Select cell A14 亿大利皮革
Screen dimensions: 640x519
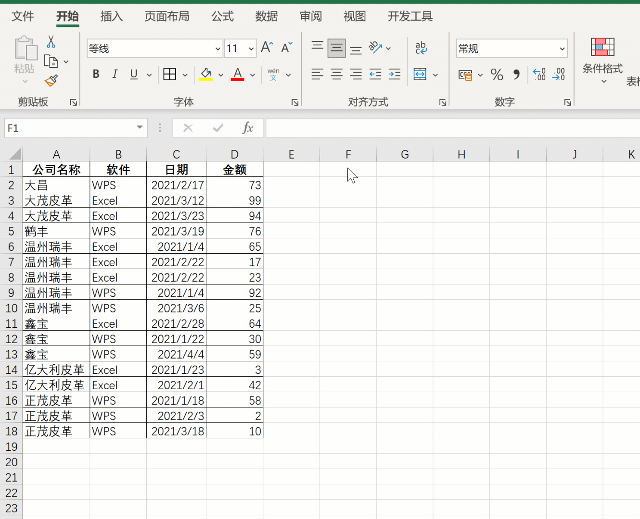click(x=56, y=370)
